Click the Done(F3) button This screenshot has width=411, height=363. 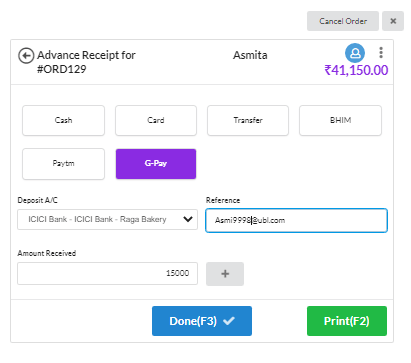coord(202,321)
